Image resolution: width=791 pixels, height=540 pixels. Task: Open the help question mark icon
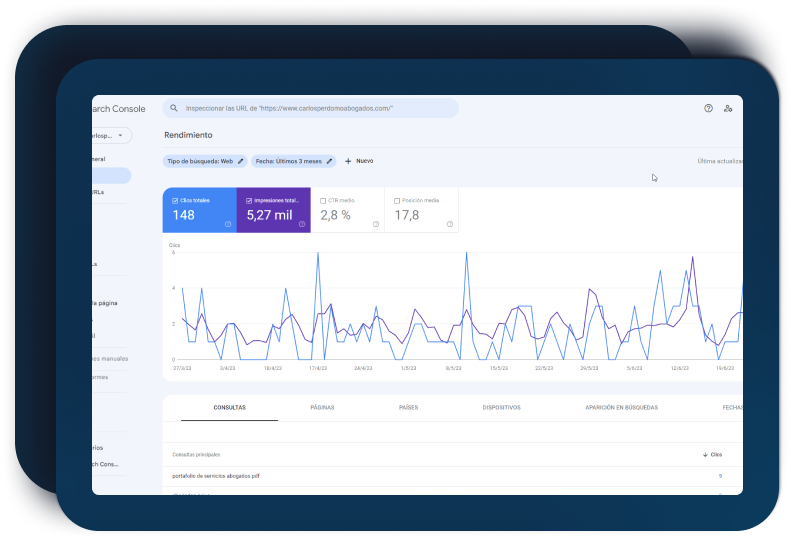pos(708,108)
